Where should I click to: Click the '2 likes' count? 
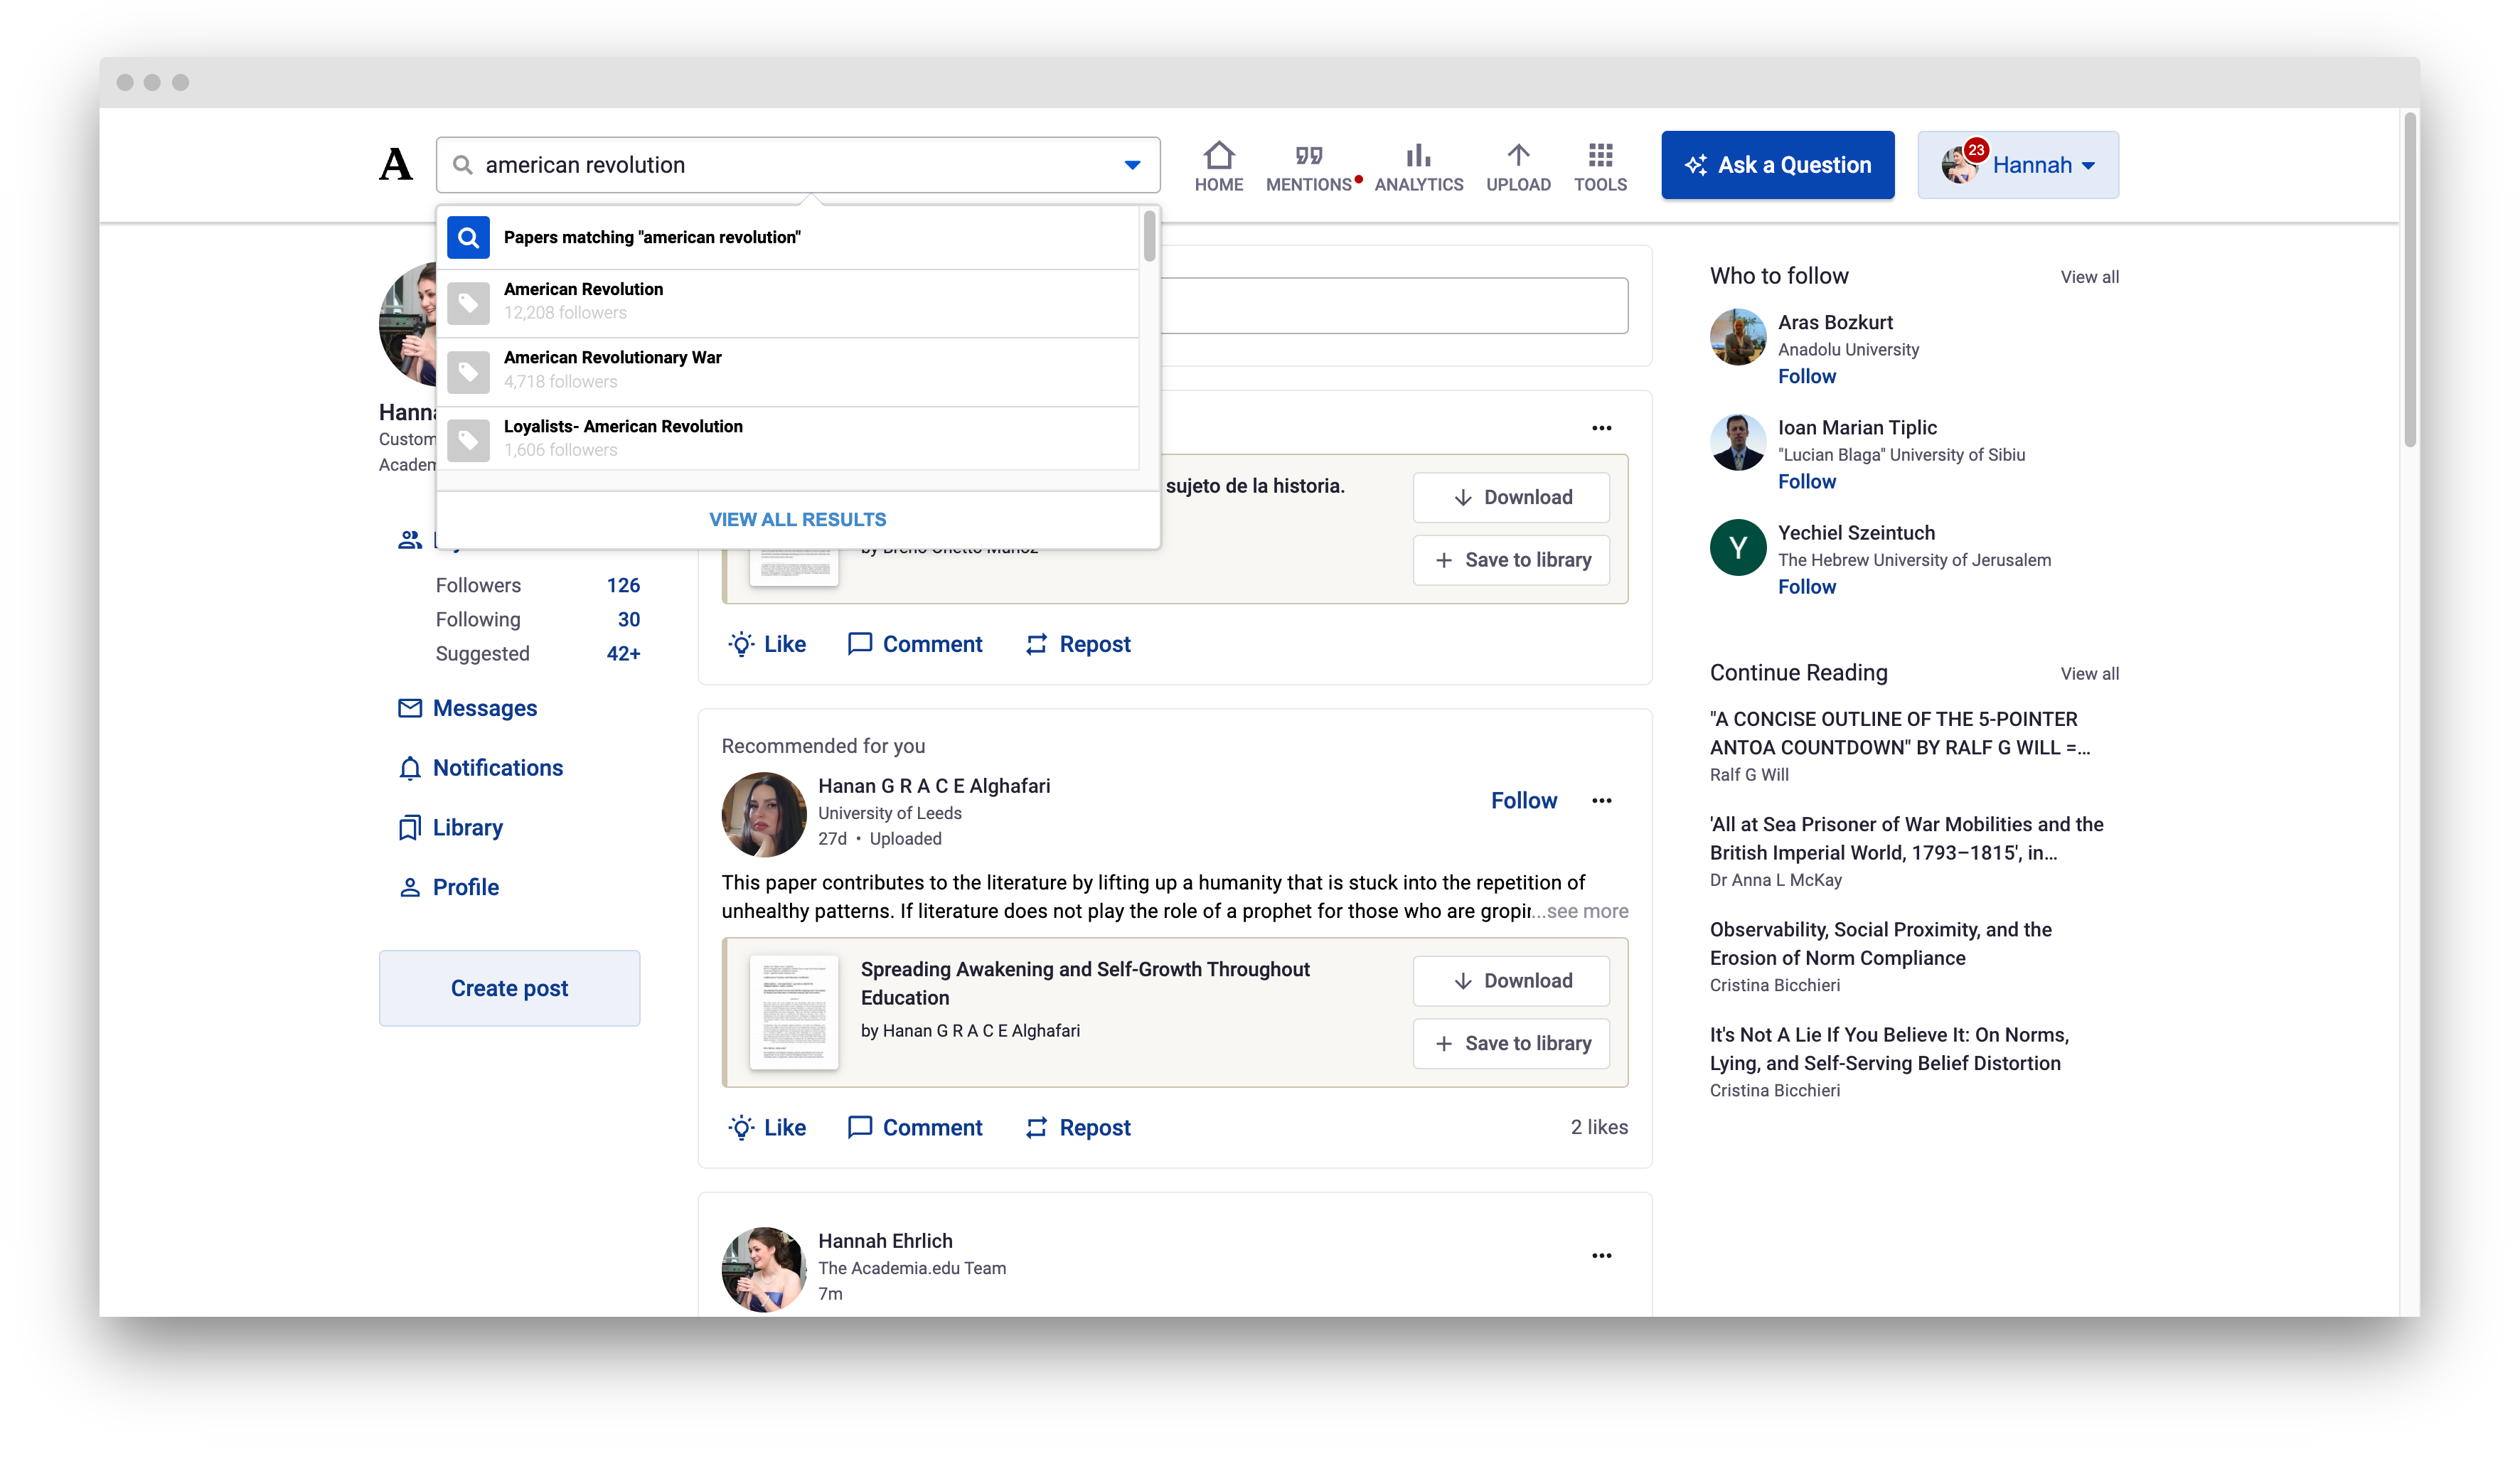1599,1128
